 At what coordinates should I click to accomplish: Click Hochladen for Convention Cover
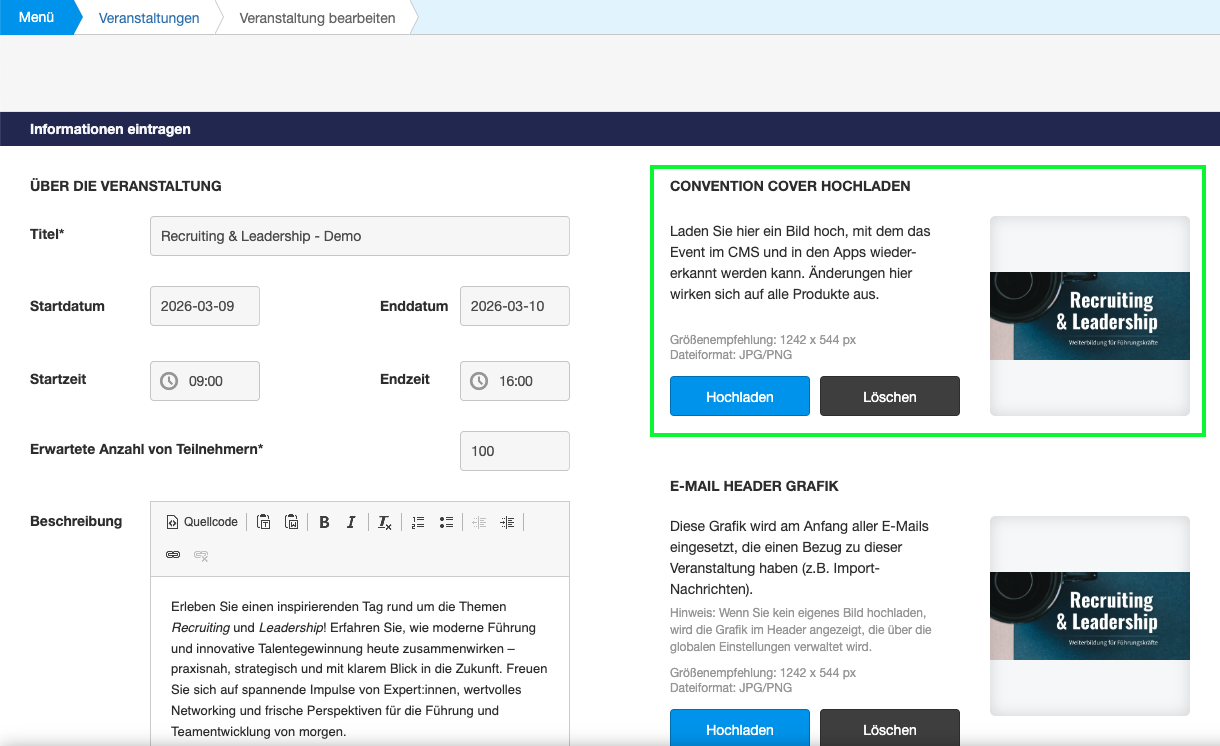740,396
